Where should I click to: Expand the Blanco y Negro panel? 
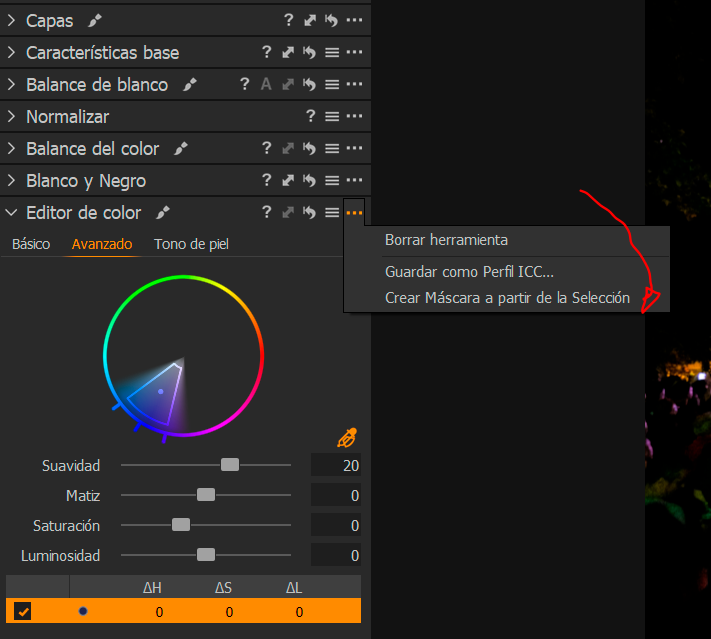[11, 180]
